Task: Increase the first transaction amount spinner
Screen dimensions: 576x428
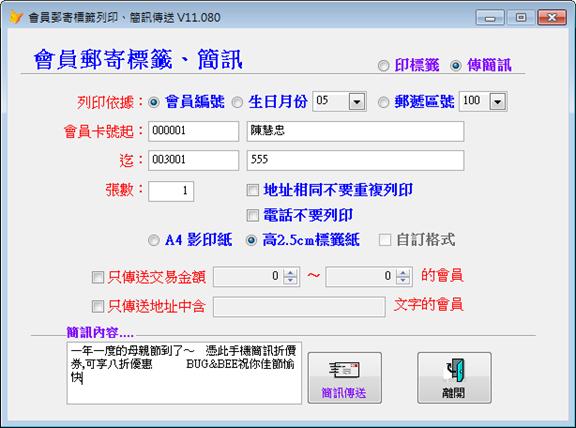Action: click(291, 273)
